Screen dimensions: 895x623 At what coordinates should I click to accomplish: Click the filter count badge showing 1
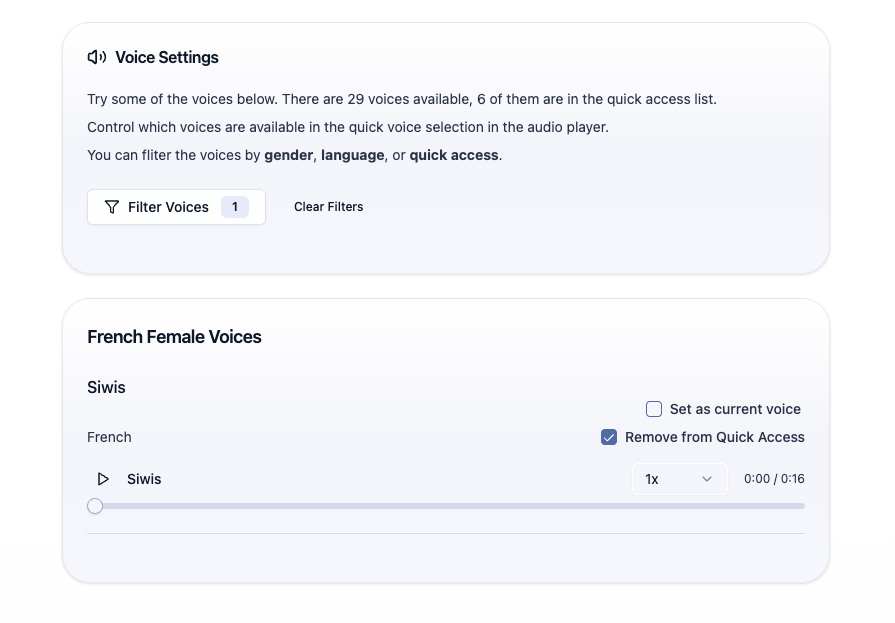[x=235, y=207]
